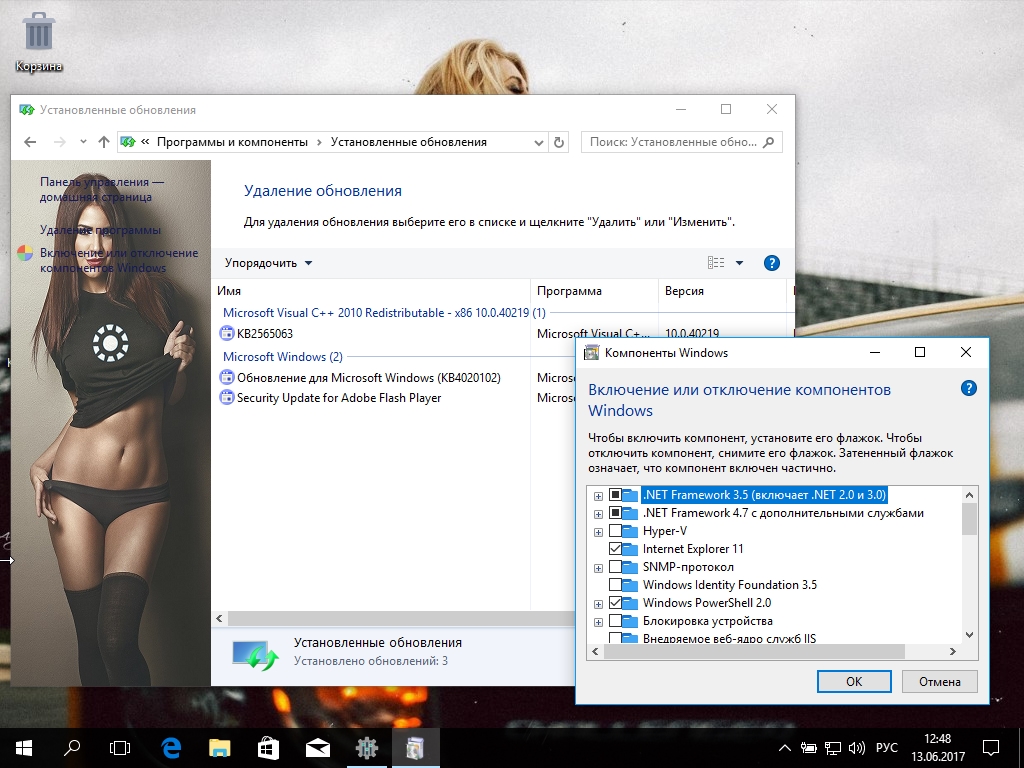Uncheck Windows PowerShell 2.0

(x=615, y=603)
